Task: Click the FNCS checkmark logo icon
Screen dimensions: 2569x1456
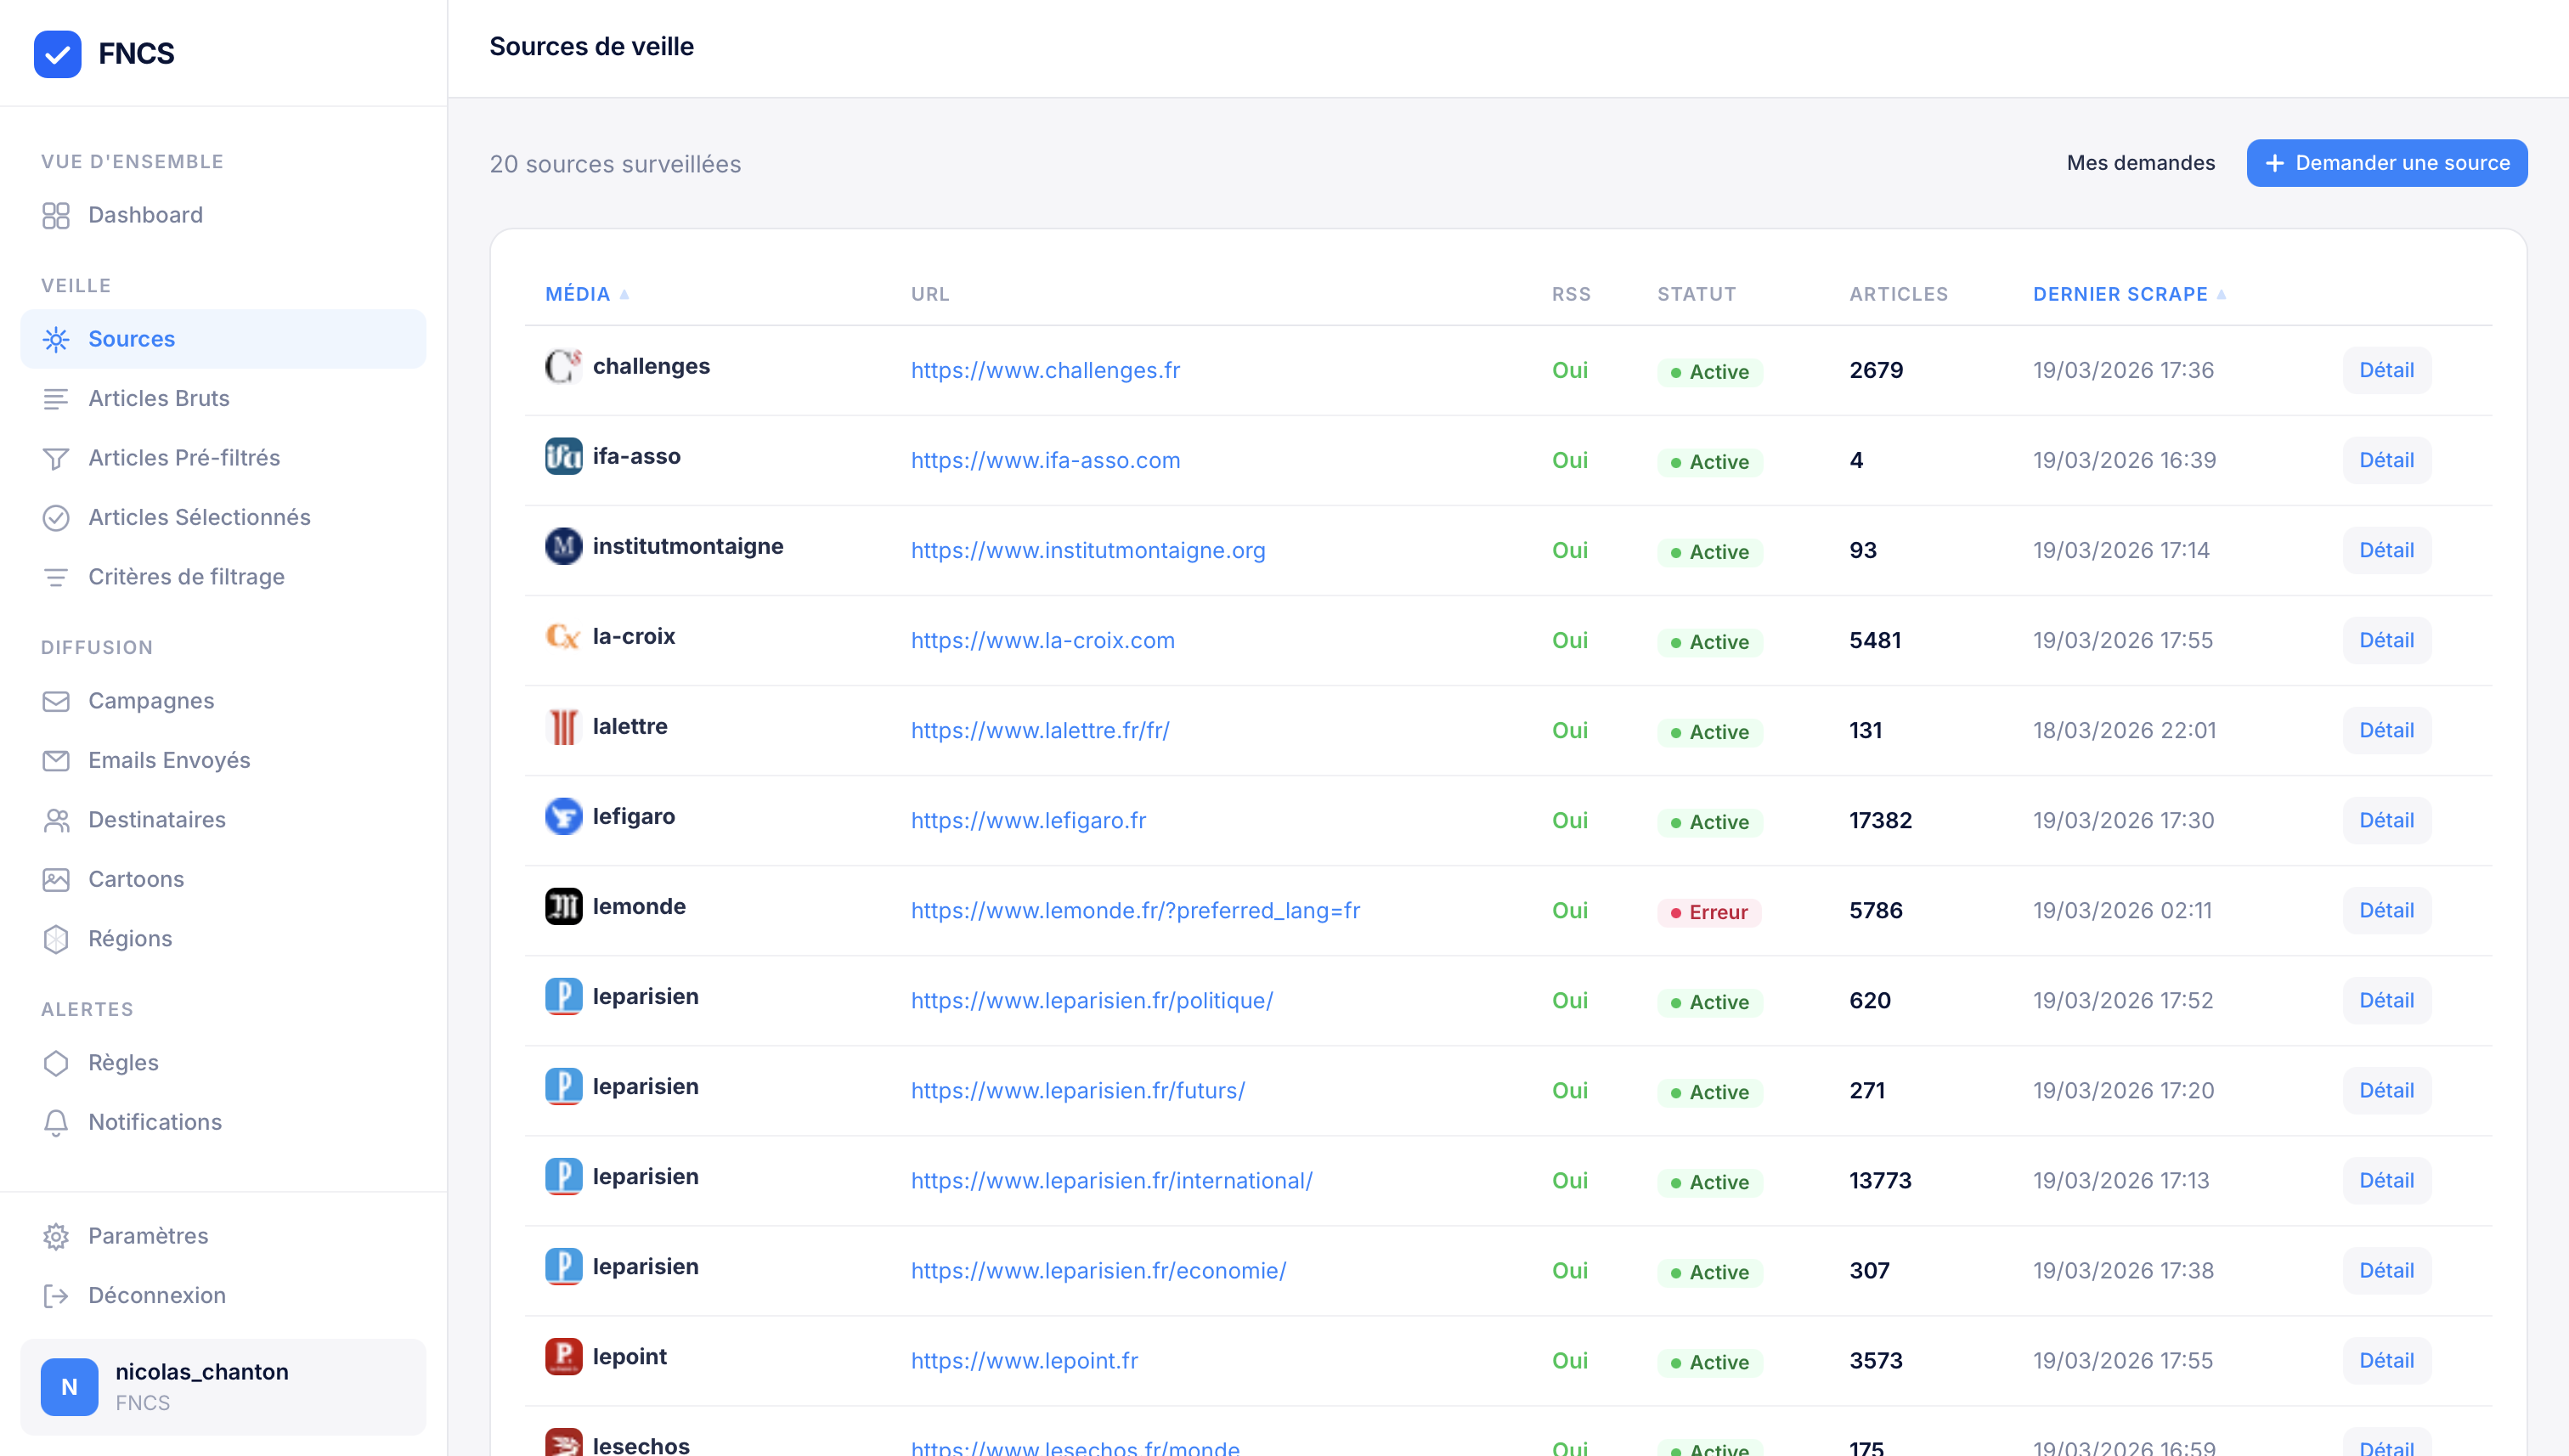Action: (x=57, y=53)
